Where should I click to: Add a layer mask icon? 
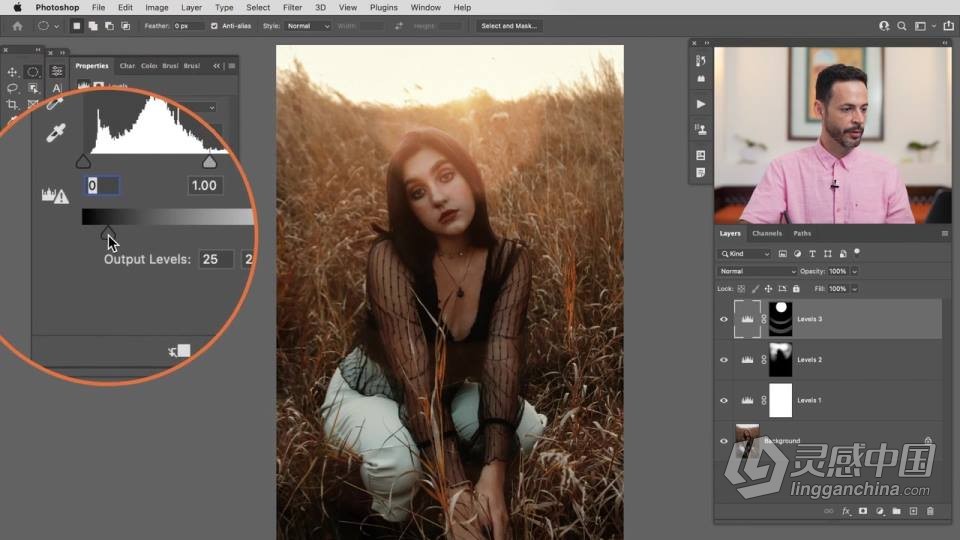(x=863, y=511)
